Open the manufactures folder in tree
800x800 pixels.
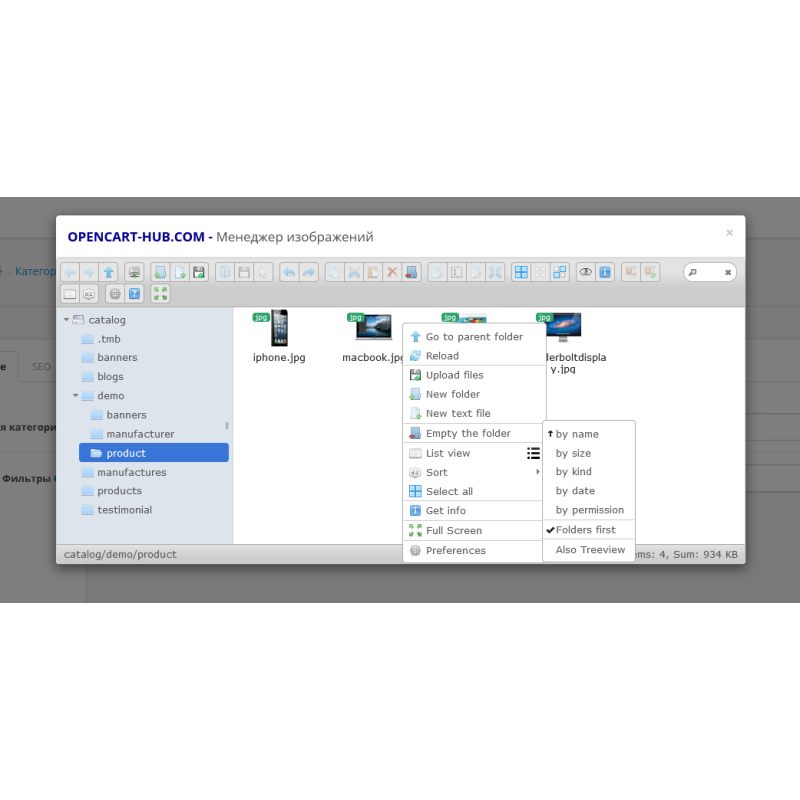point(131,472)
